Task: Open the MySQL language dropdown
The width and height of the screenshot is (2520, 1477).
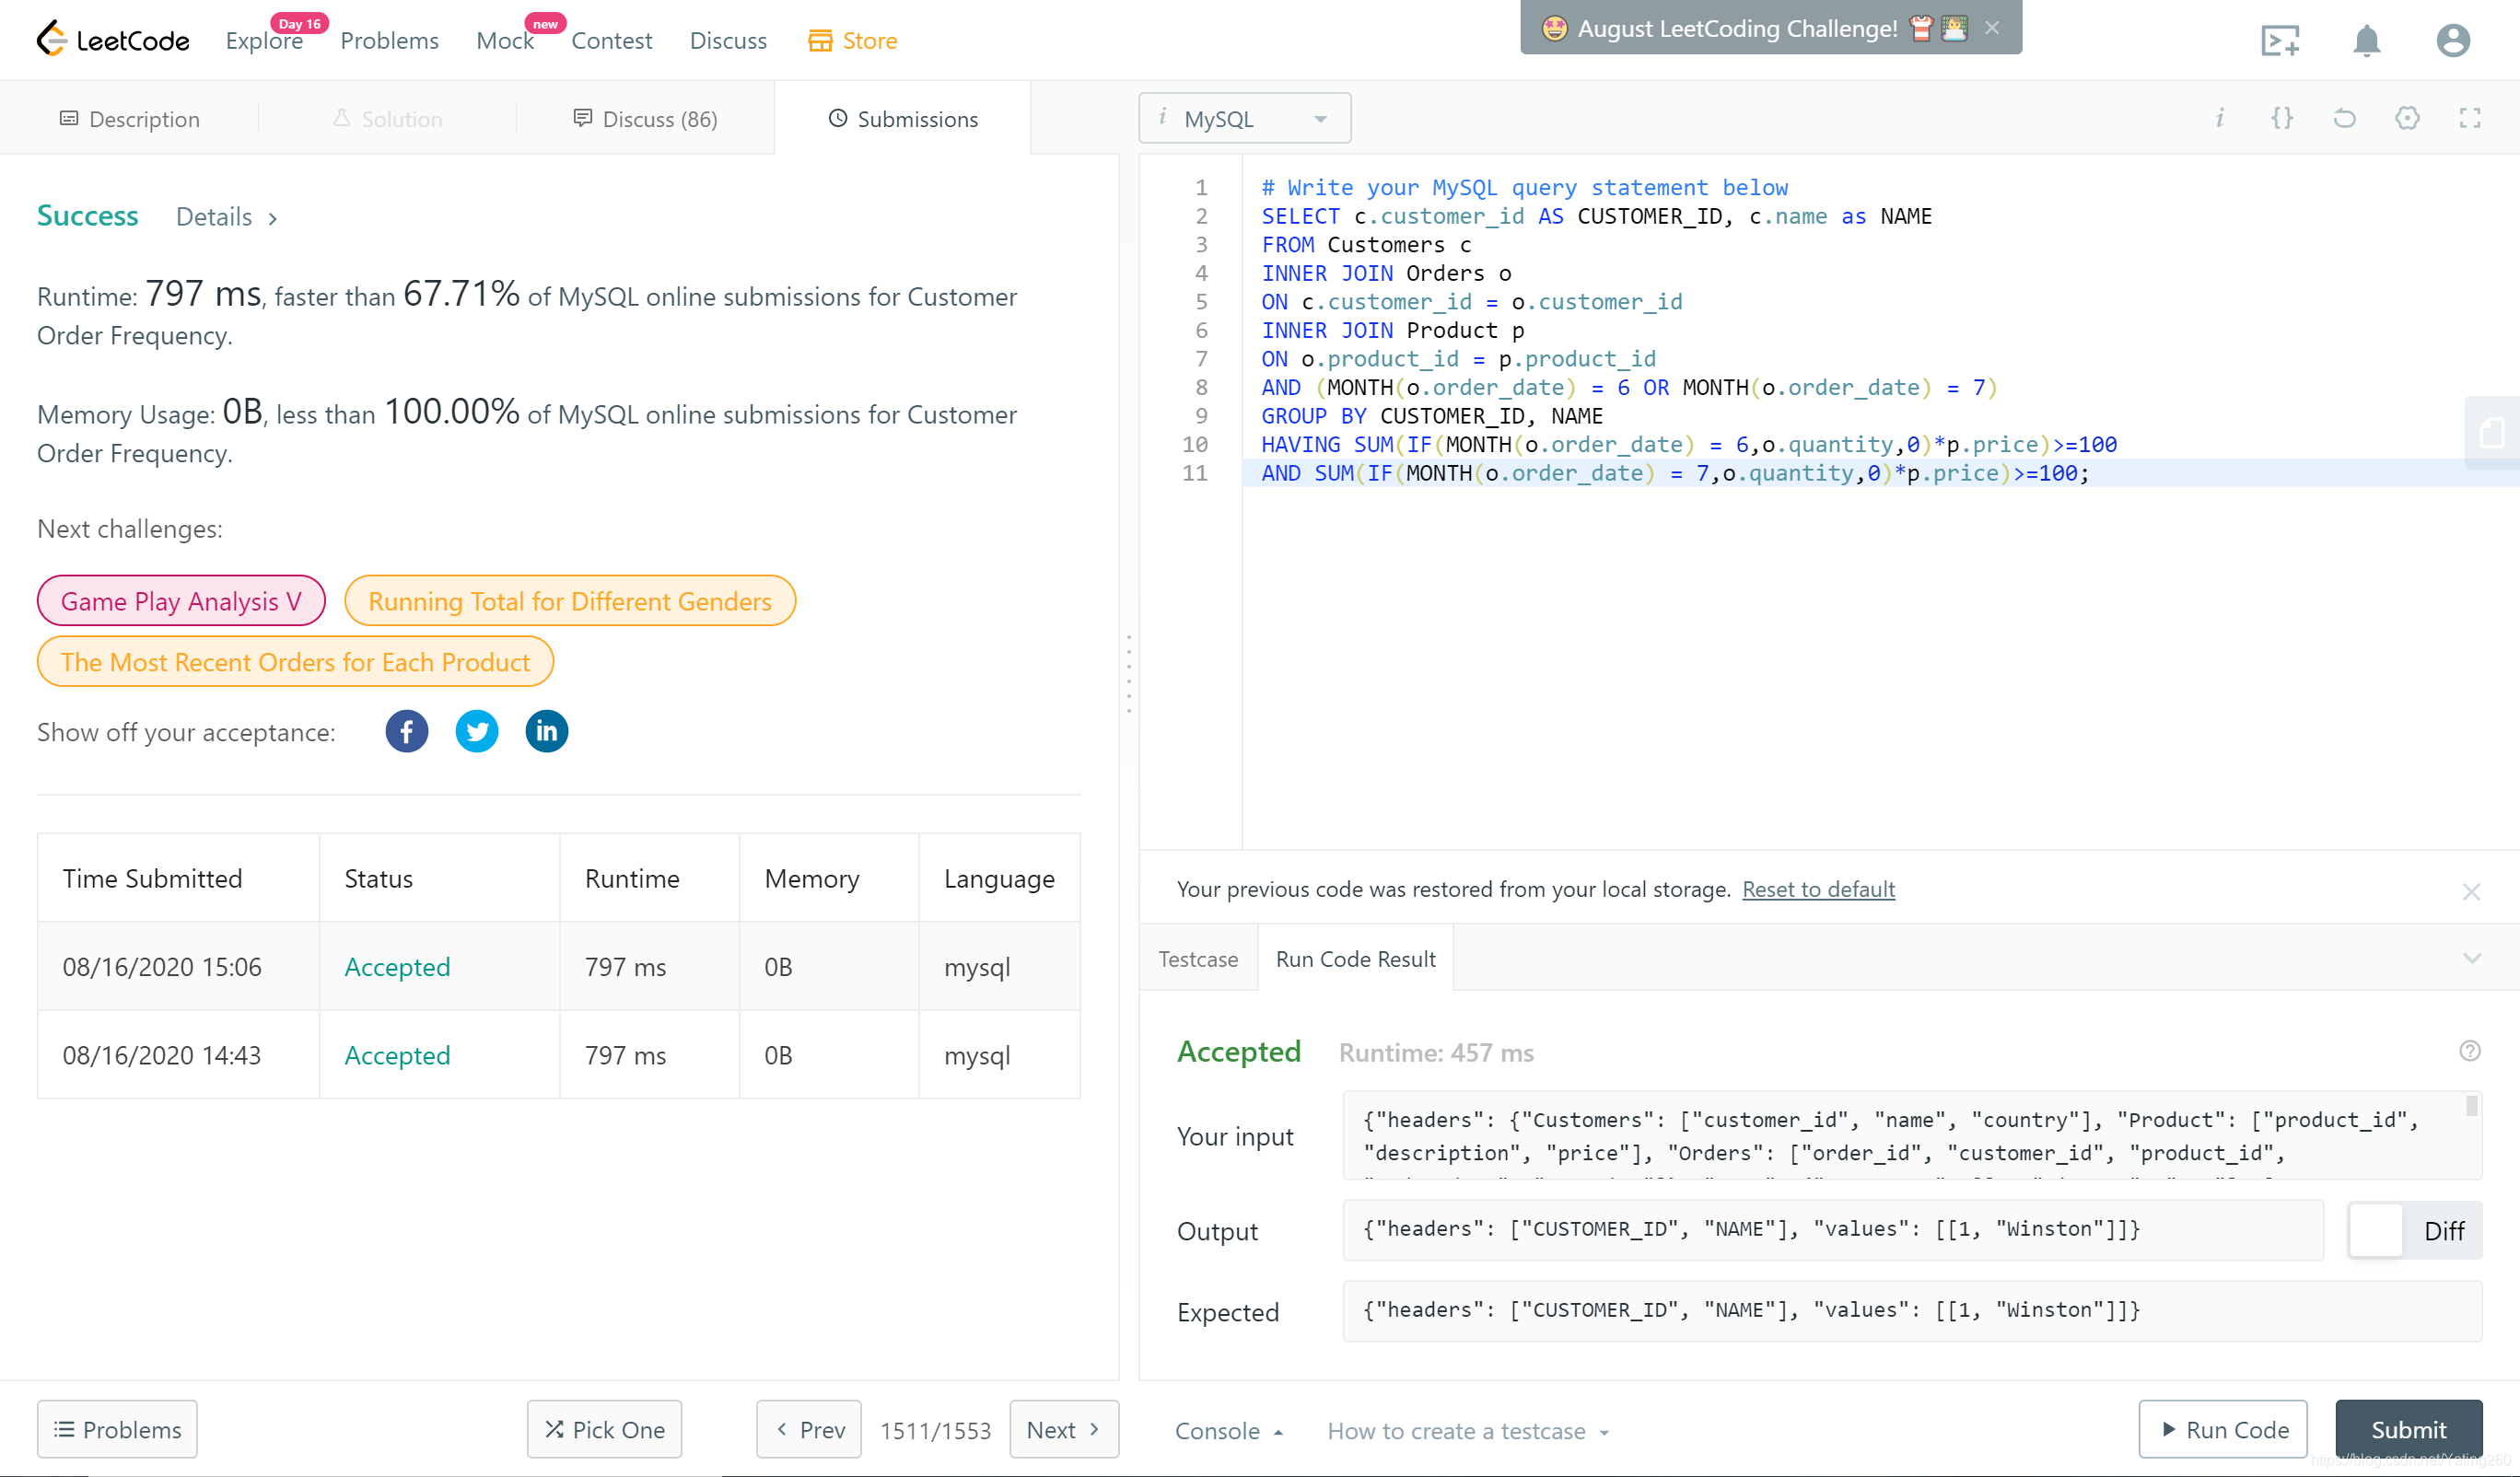Action: coord(1244,119)
